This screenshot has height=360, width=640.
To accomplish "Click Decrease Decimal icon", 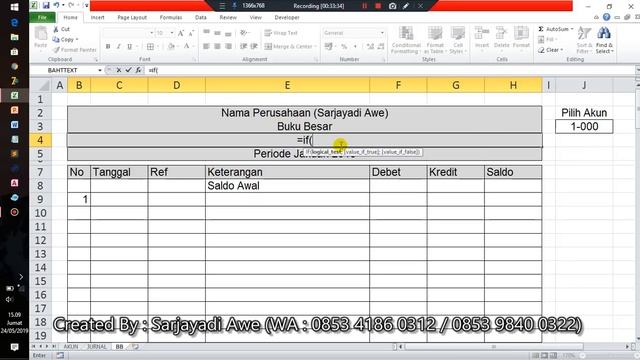I will [x=381, y=47].
